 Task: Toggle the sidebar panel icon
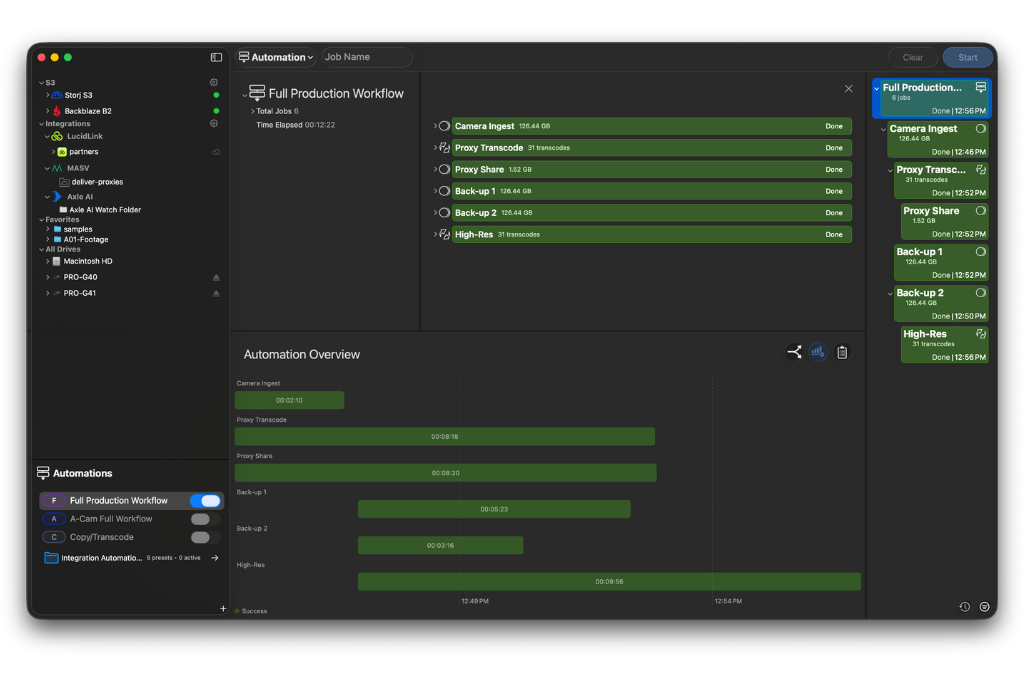216,58
